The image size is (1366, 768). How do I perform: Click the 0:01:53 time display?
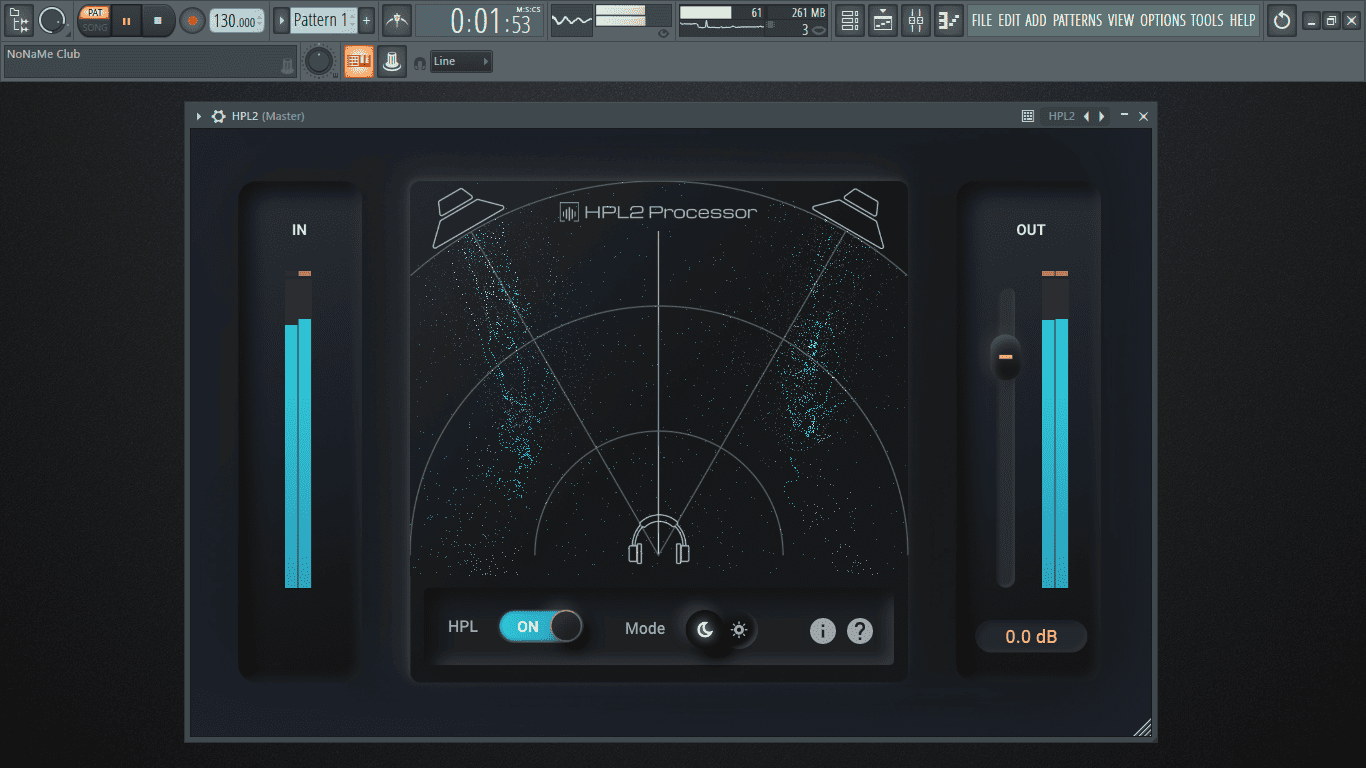(x=480, y=21)
